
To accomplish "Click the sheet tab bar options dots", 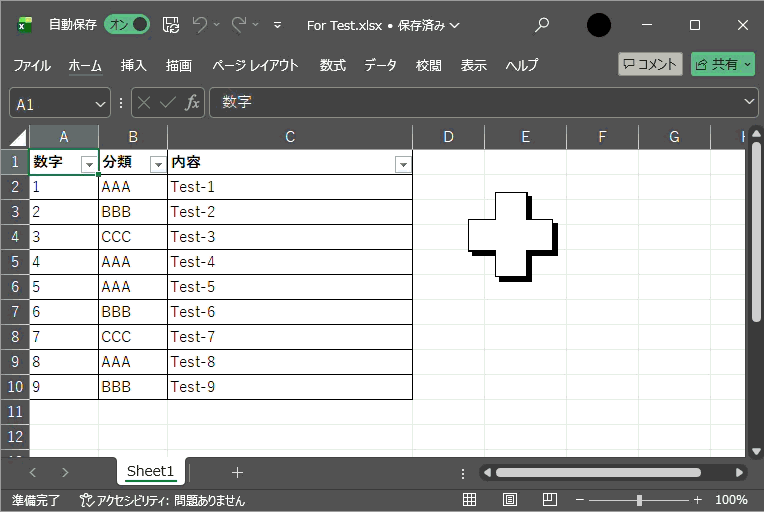I will click(463, 474).
